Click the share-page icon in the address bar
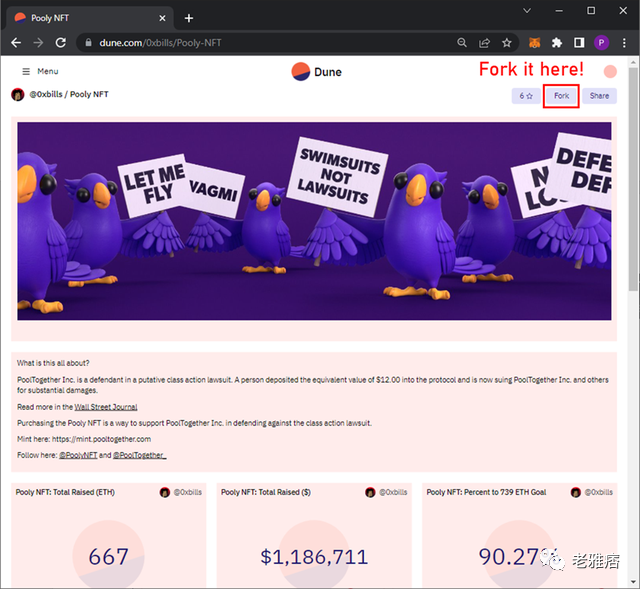The height and width of the screenshot is (589, 640). coord(484,42)
